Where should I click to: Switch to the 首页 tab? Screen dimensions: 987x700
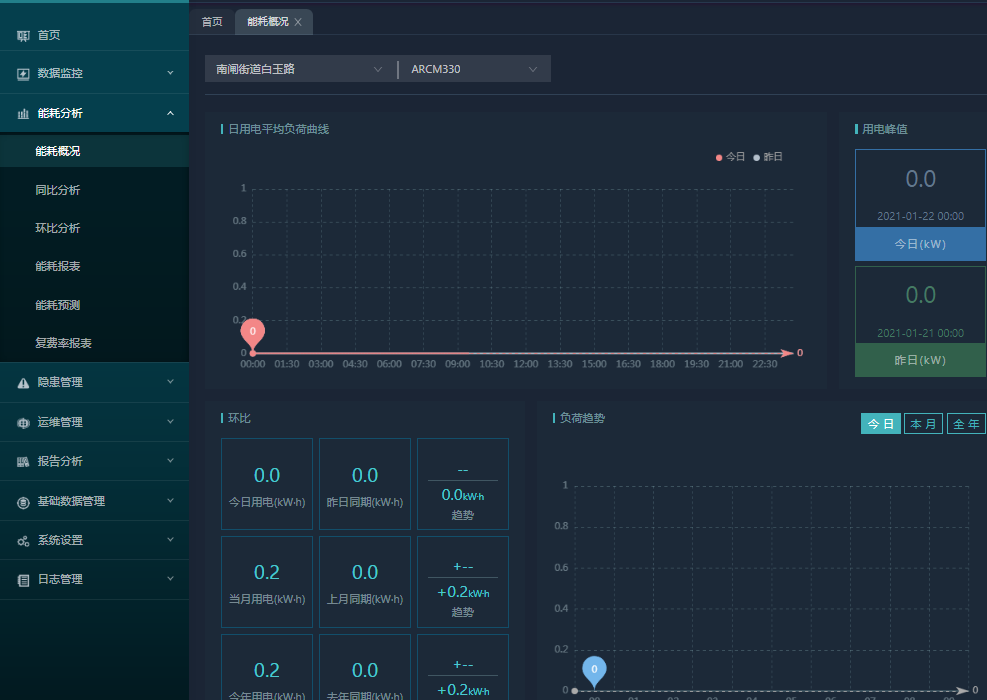(x=212, y=21)
